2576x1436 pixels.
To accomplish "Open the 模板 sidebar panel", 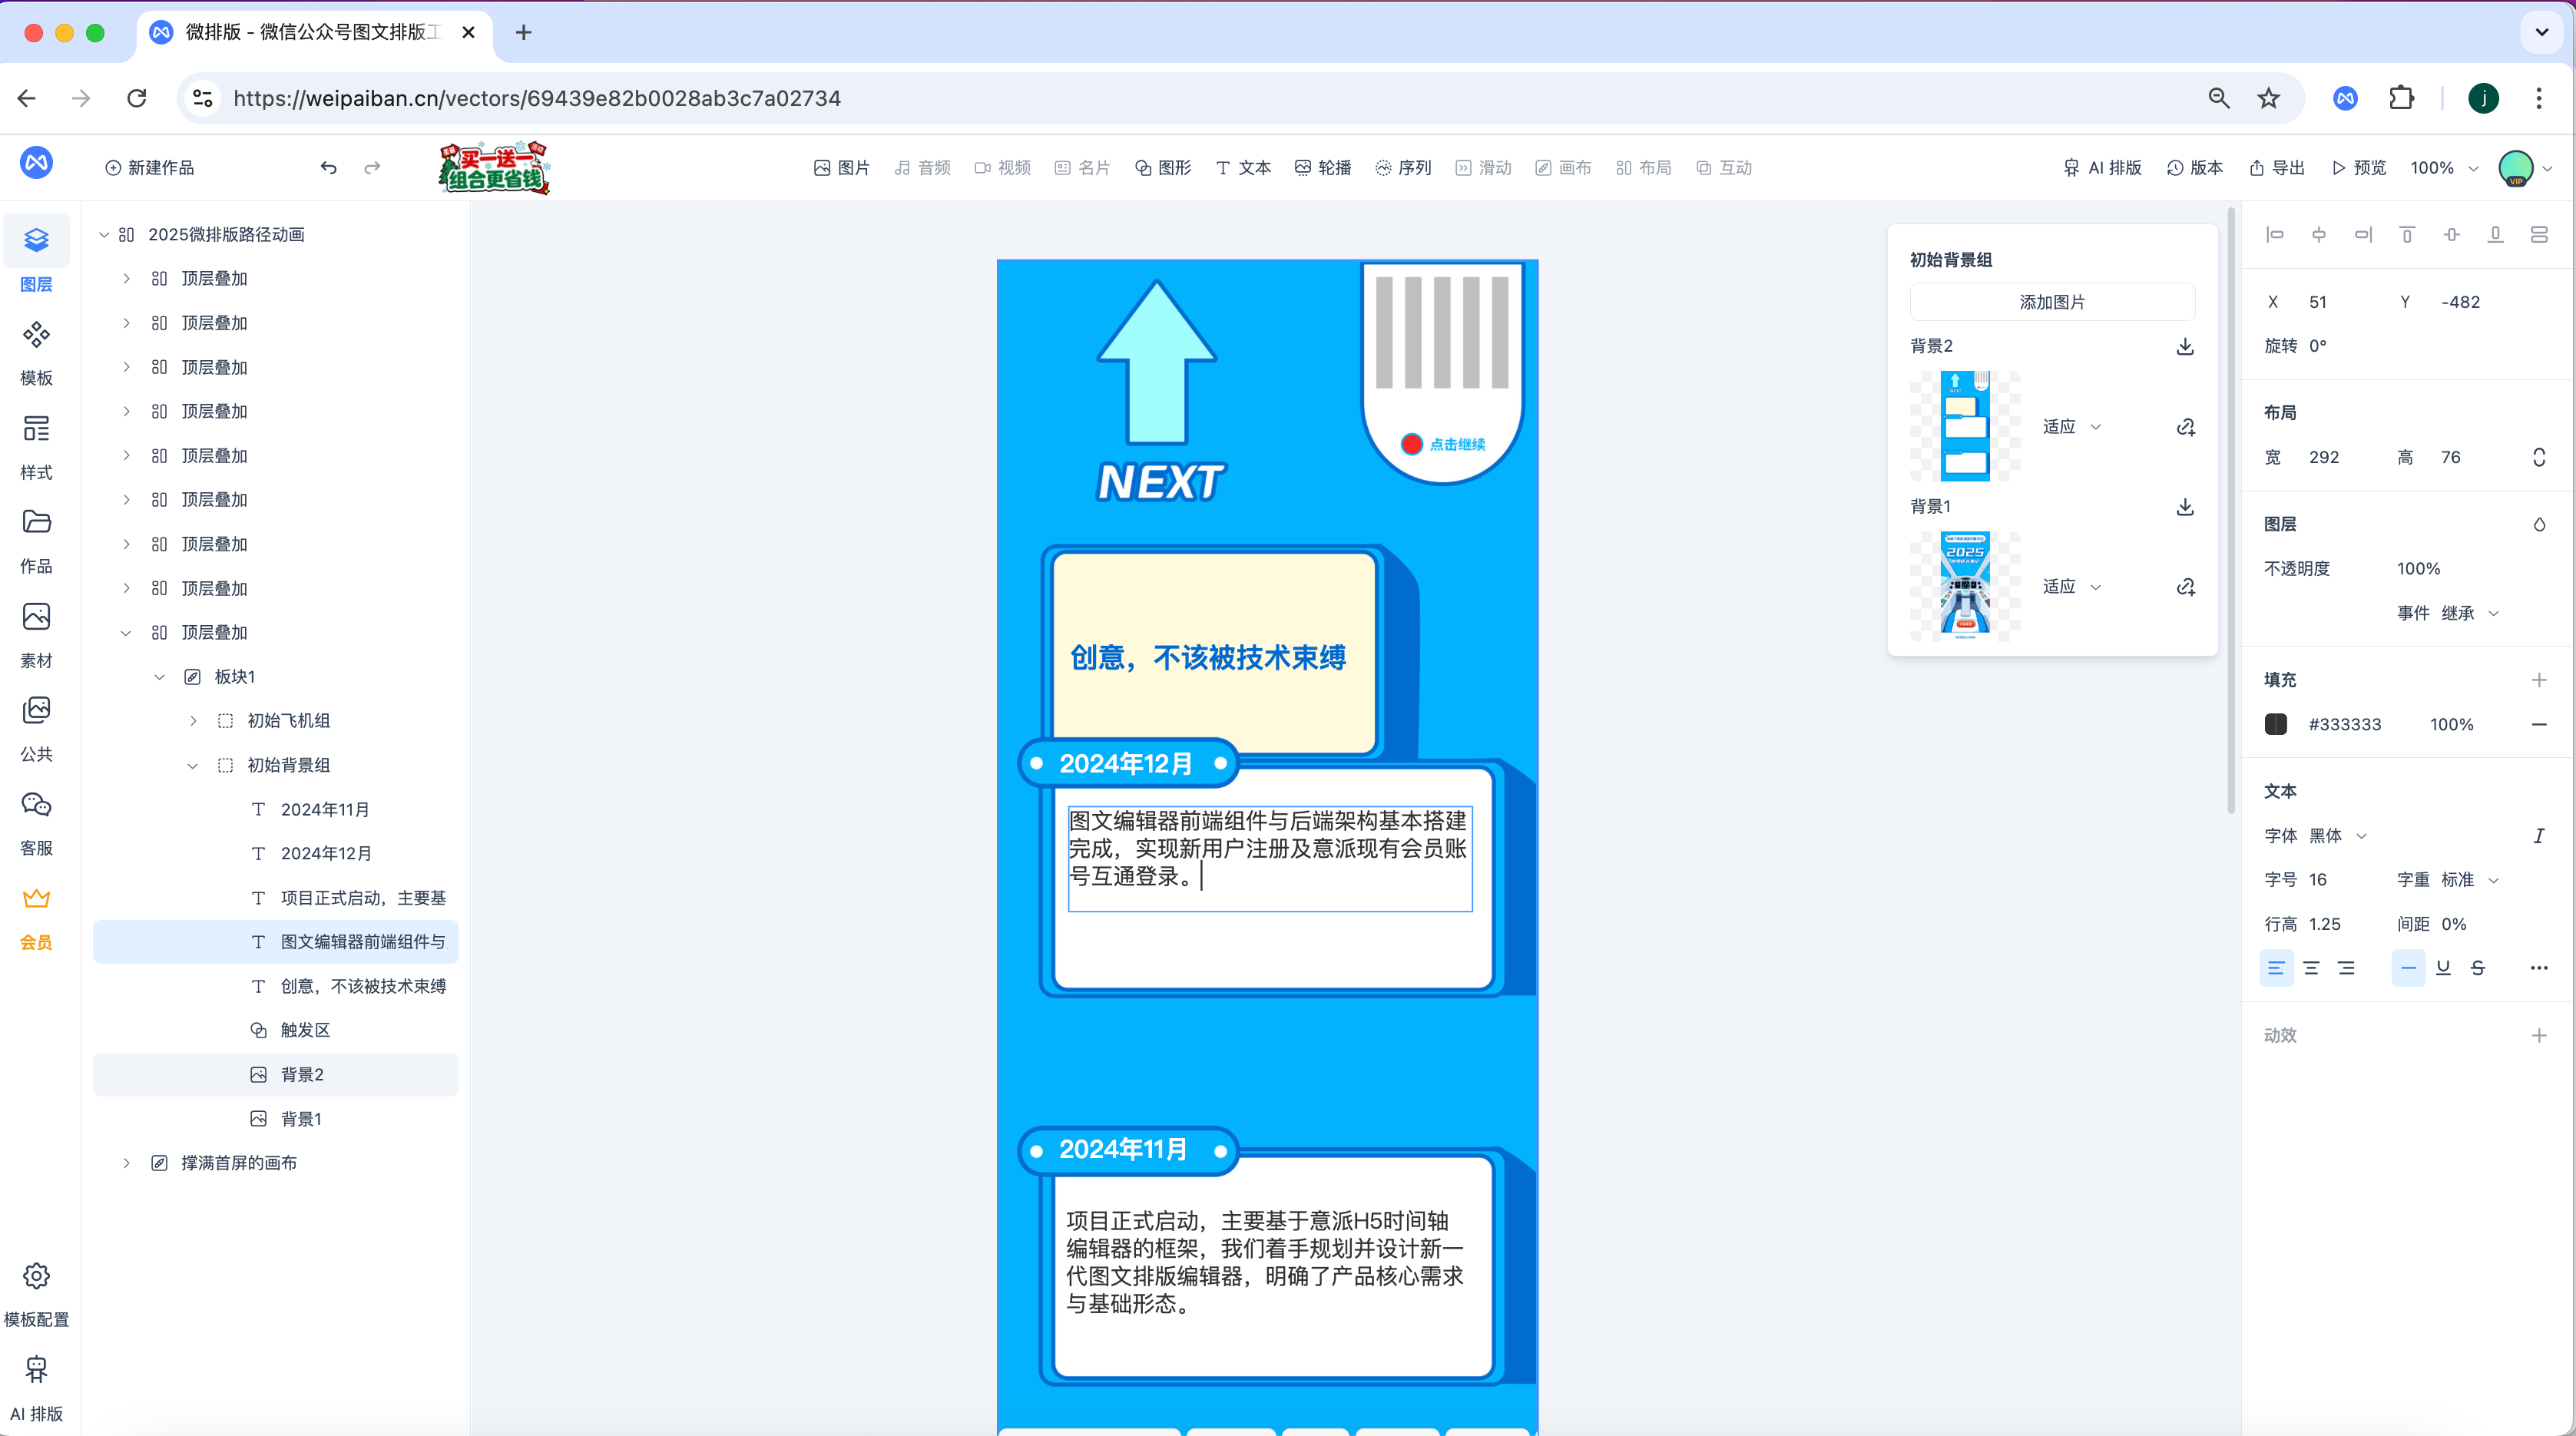I will point(36,352).
